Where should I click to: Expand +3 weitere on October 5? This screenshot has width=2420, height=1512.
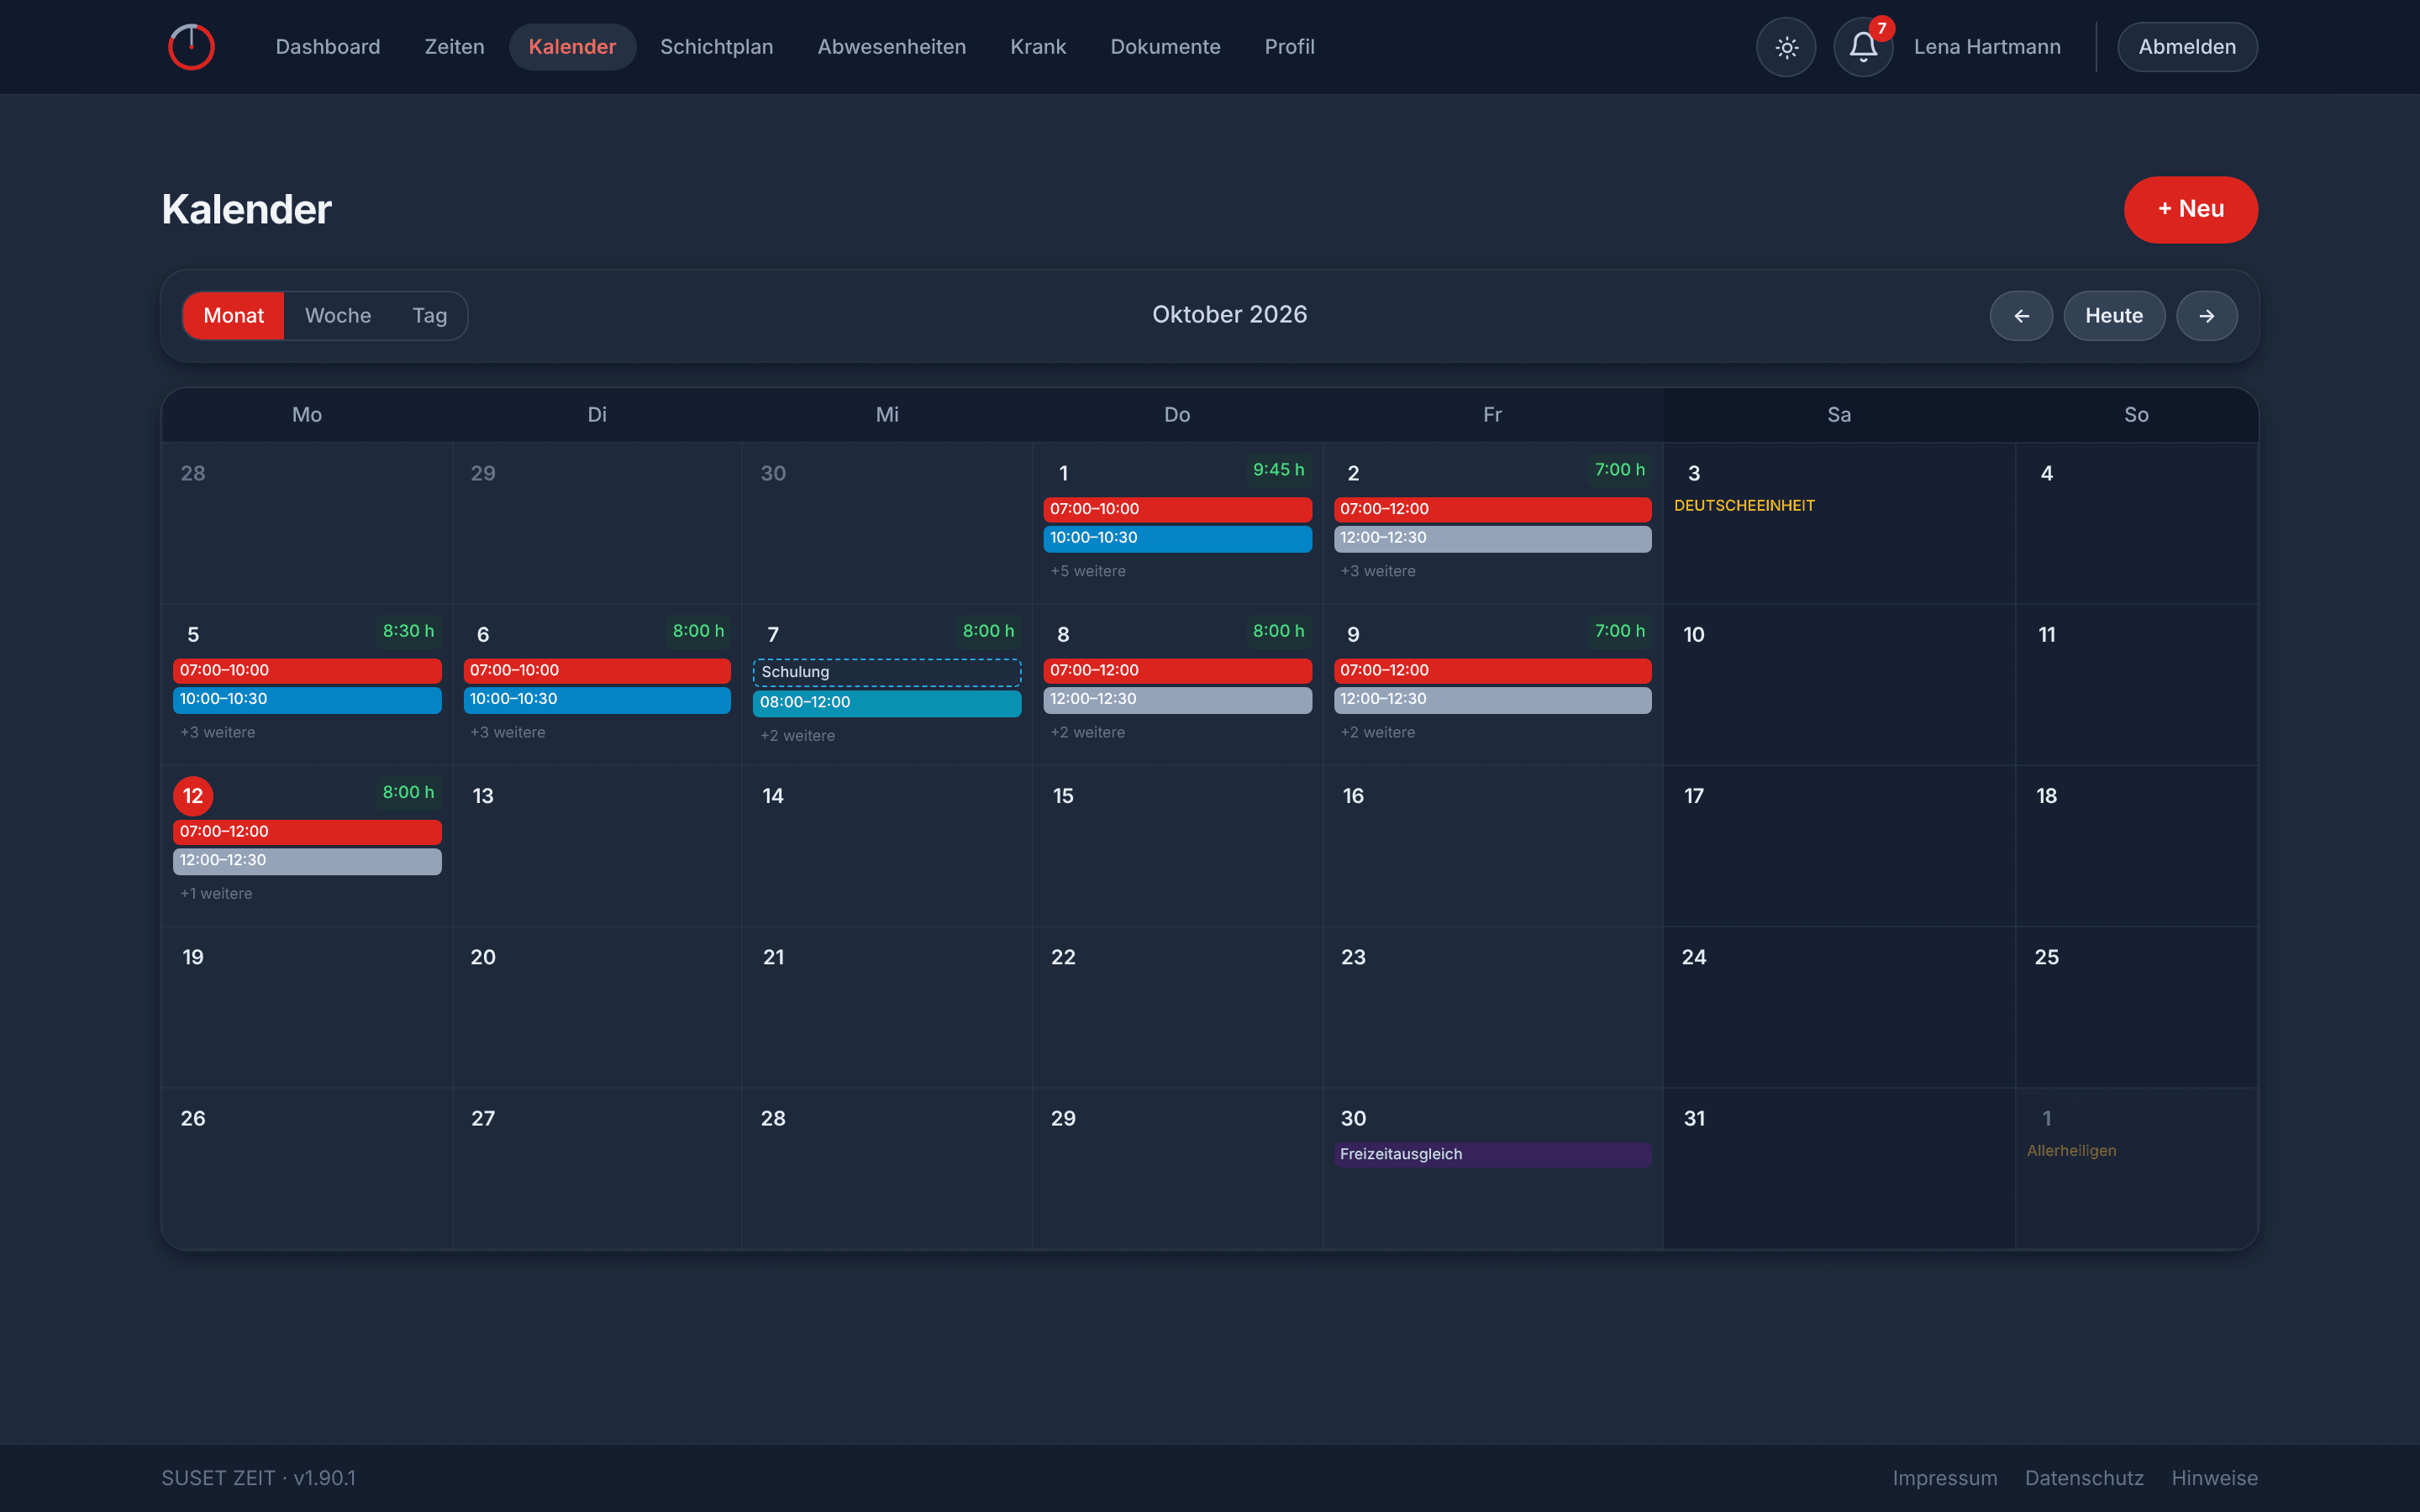tap(218, 732)
